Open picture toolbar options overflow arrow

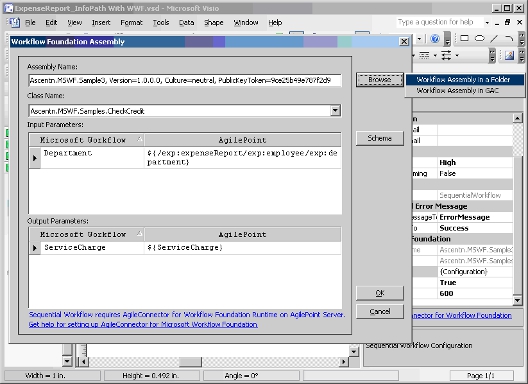coord(521,56)
